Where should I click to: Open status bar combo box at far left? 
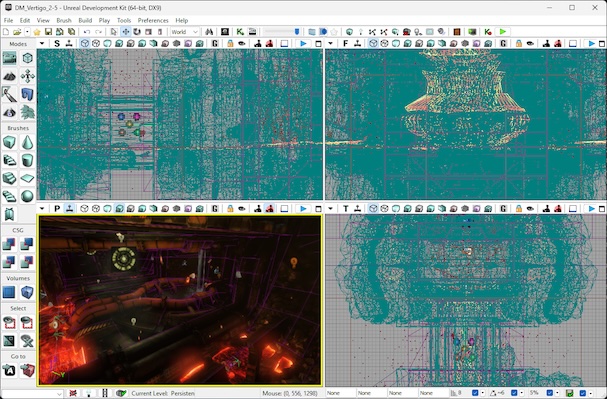pyautogui.click(x=32, y=394)
